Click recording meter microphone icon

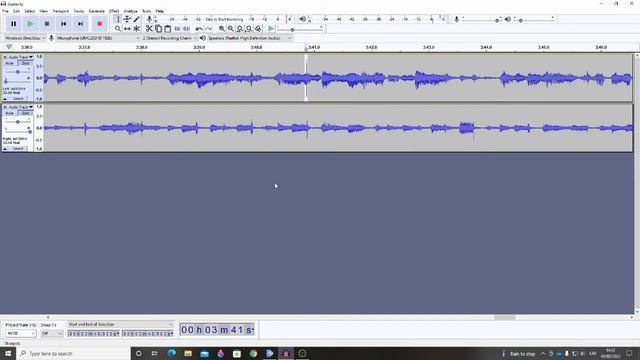click(149, 19)
